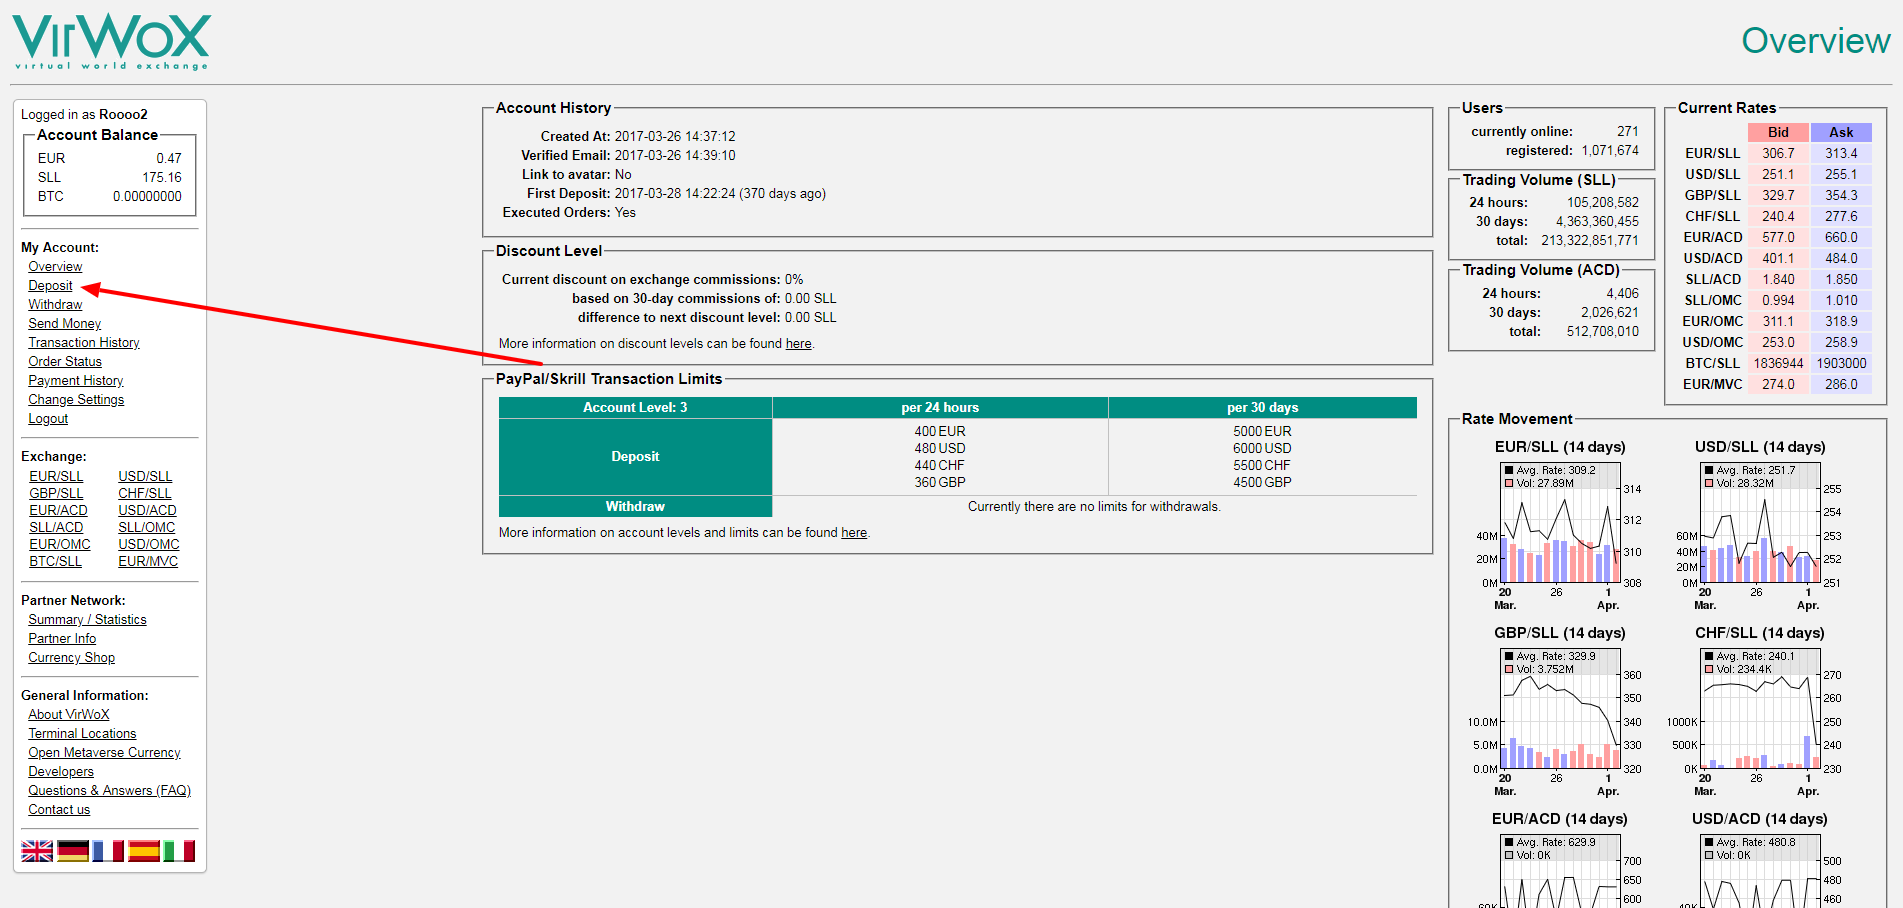Select the Ask column header
Image resolution: width=1903 pixels, height=908 pixels.
click(x=1841, y=132)
